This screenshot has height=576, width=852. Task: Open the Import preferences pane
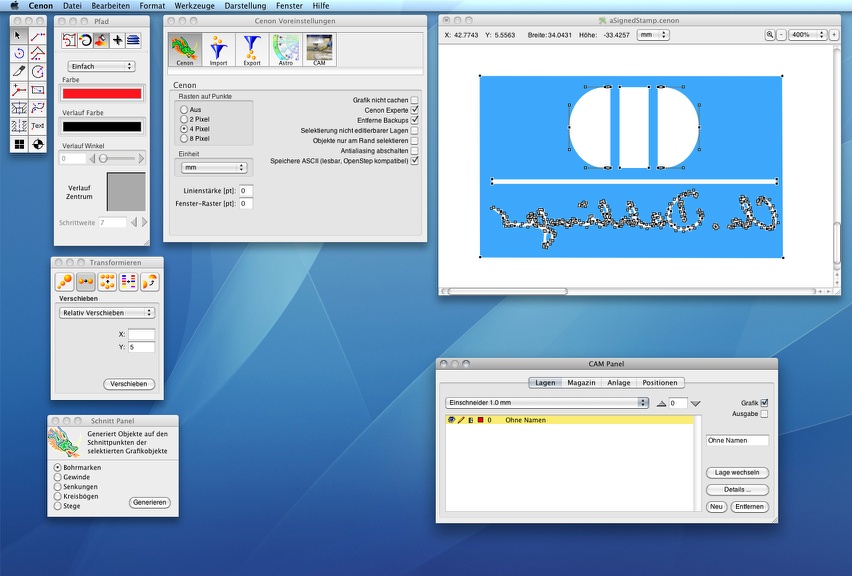(x=218, y=49)
